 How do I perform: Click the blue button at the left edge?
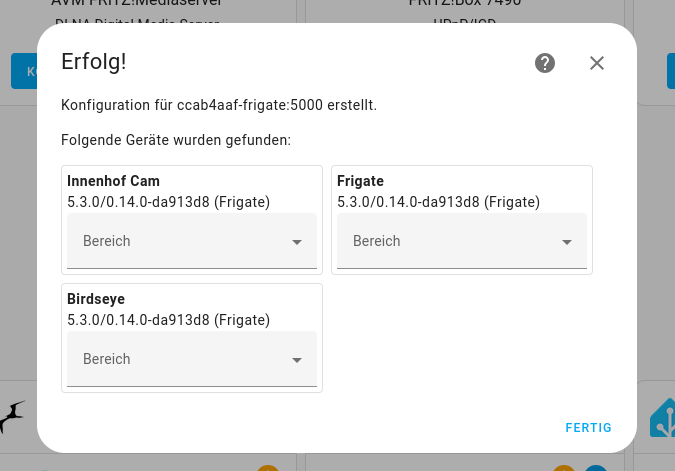(x=24, y=71)
